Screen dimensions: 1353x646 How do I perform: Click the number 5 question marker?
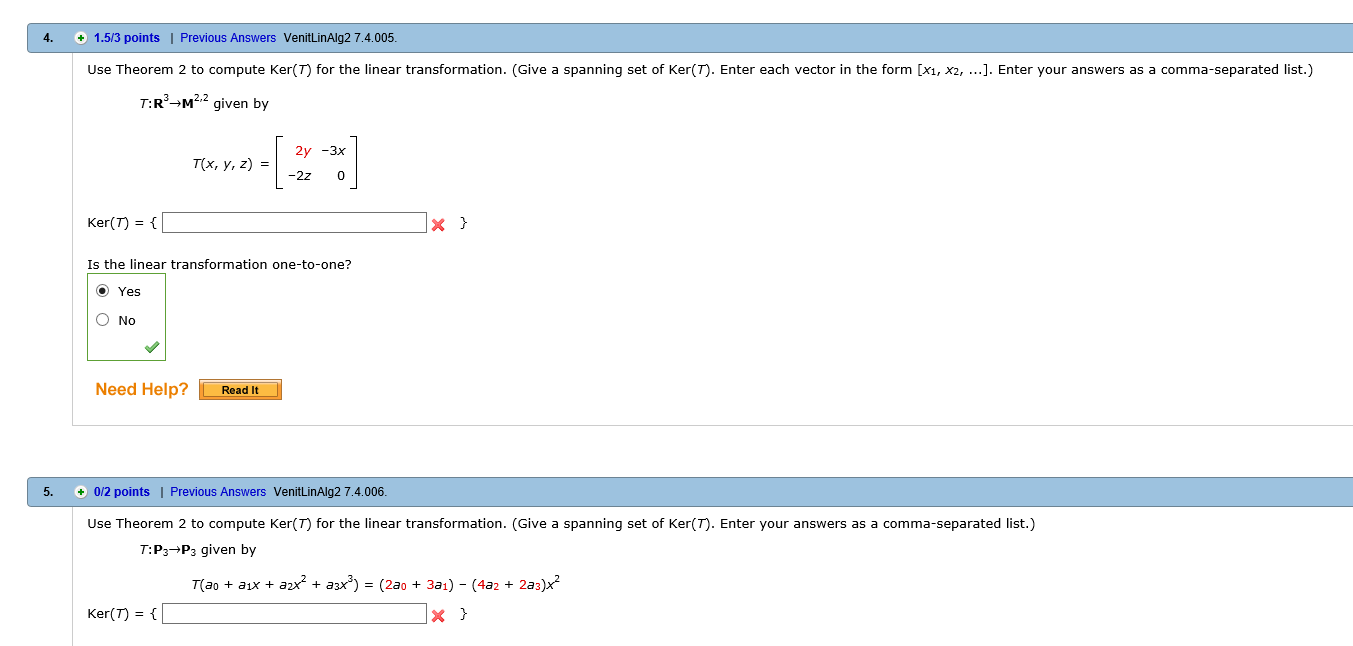(x=46, y=491)
